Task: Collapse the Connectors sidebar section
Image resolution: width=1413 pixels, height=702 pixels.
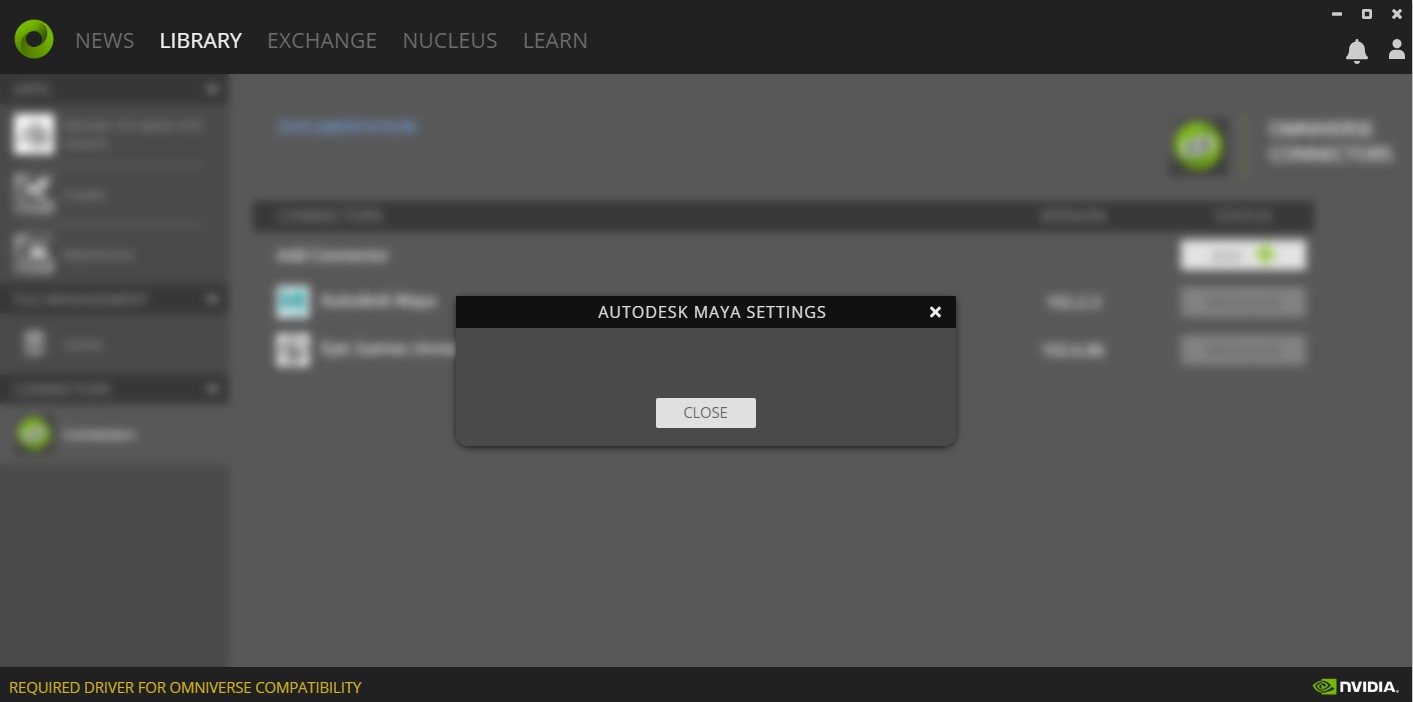Action: point(212,389)
